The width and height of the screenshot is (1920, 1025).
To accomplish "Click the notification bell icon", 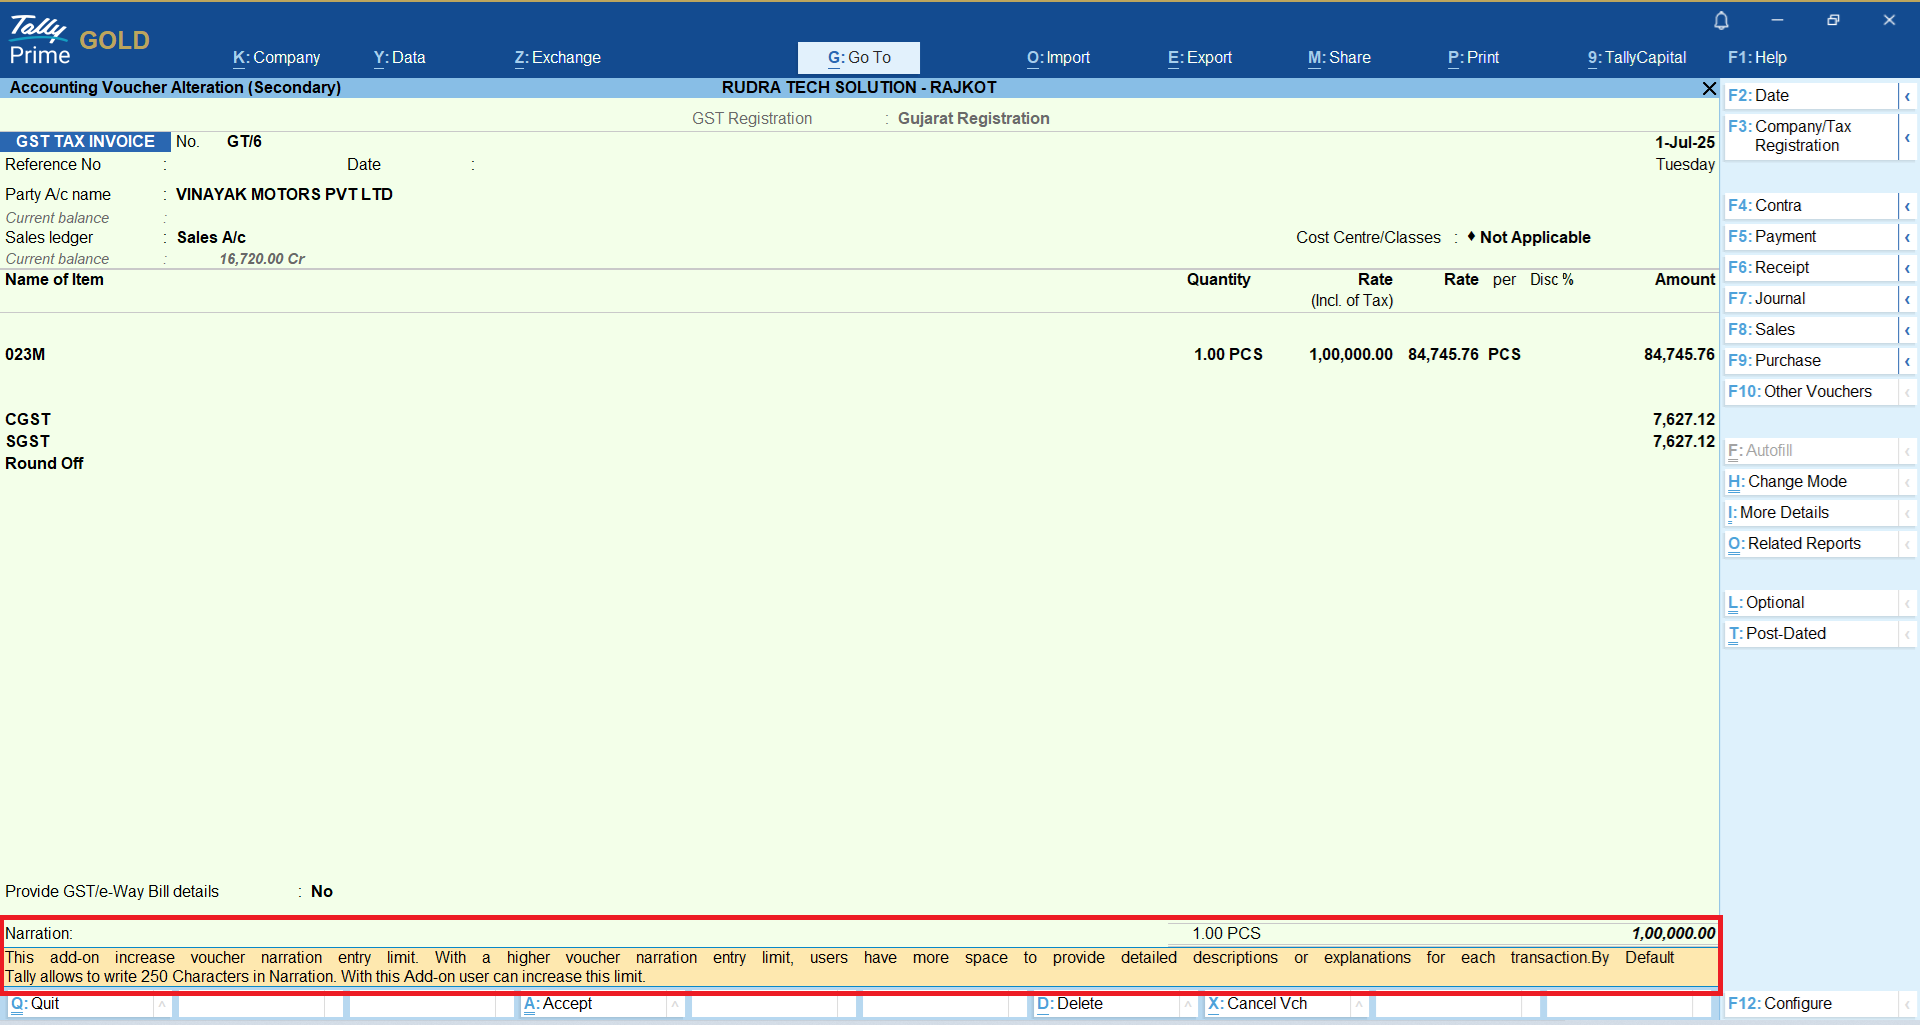I will pos(1721,20).
